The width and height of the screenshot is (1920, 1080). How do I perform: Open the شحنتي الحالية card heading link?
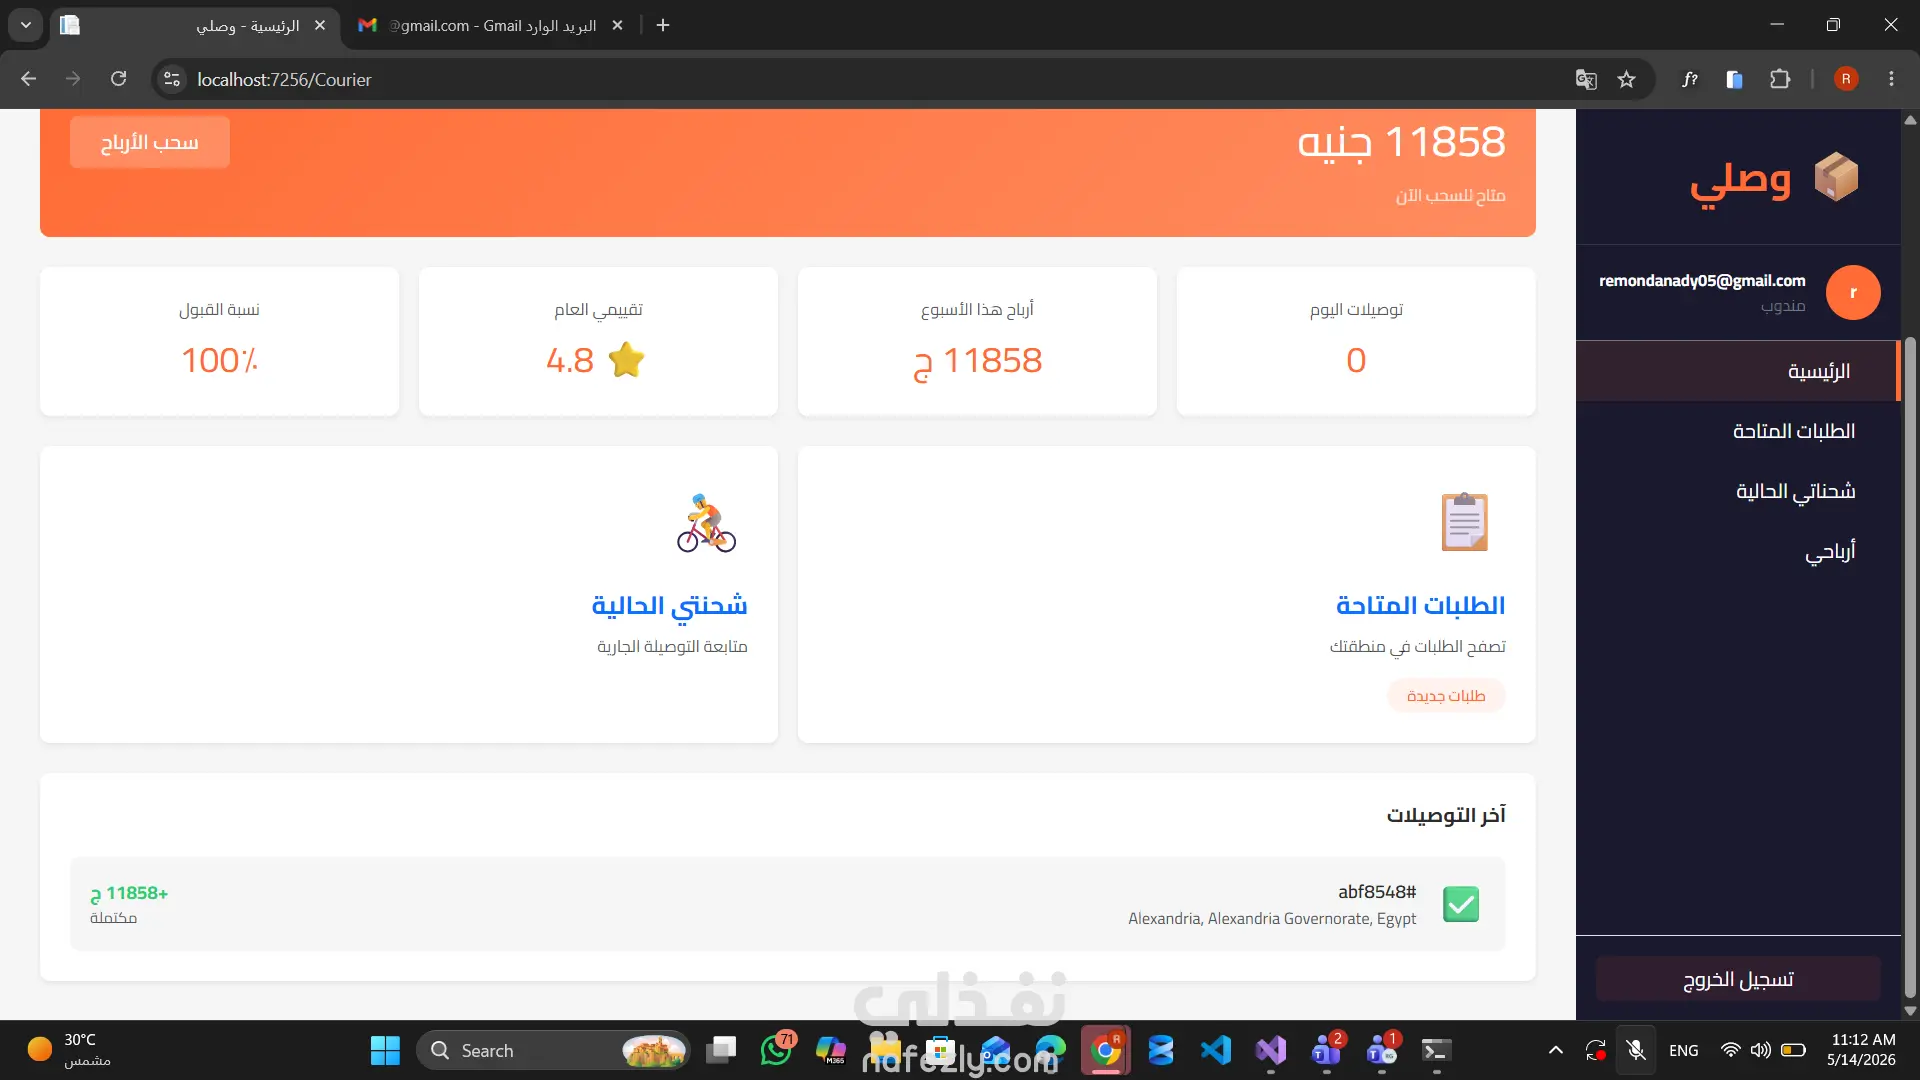point(669,605)
